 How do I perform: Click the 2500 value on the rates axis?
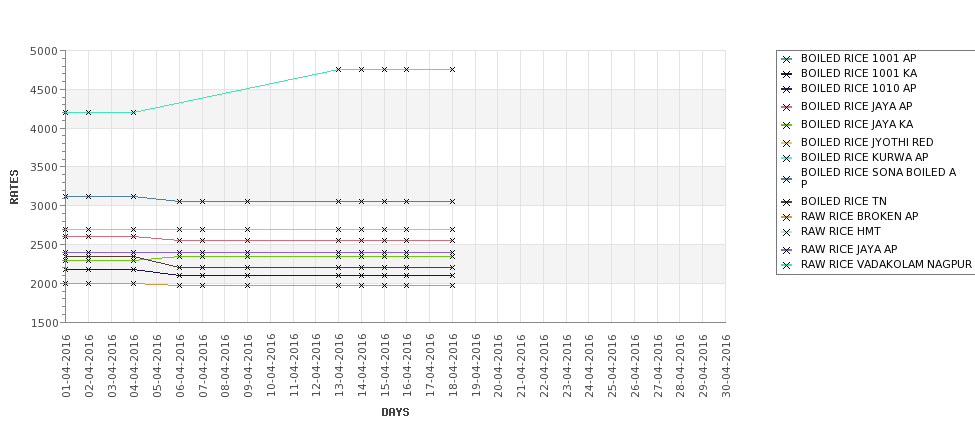pos(44,245)
